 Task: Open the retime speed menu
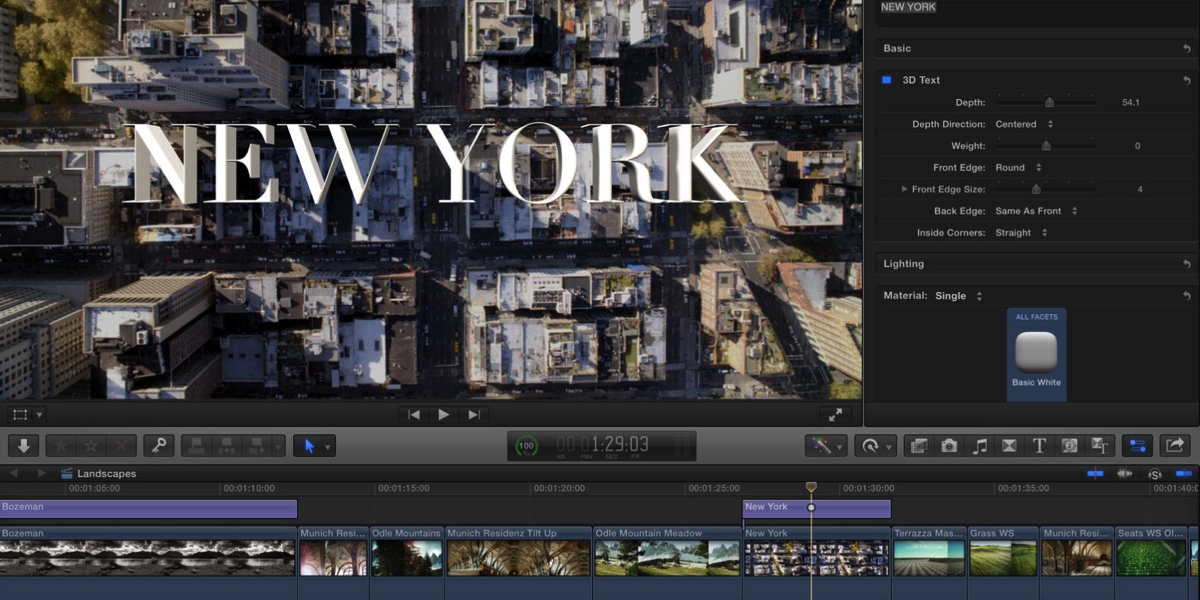coord(874,446)
